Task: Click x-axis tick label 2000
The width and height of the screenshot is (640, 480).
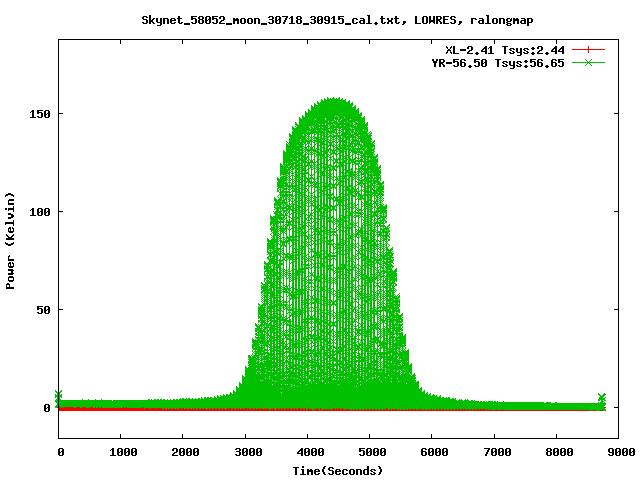Action: click(x=185, y=452)
